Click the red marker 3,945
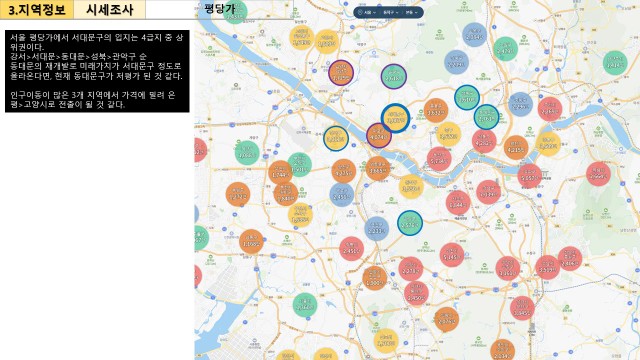The height and width of the screenshot is (360, 640). [x=522, y=308]
